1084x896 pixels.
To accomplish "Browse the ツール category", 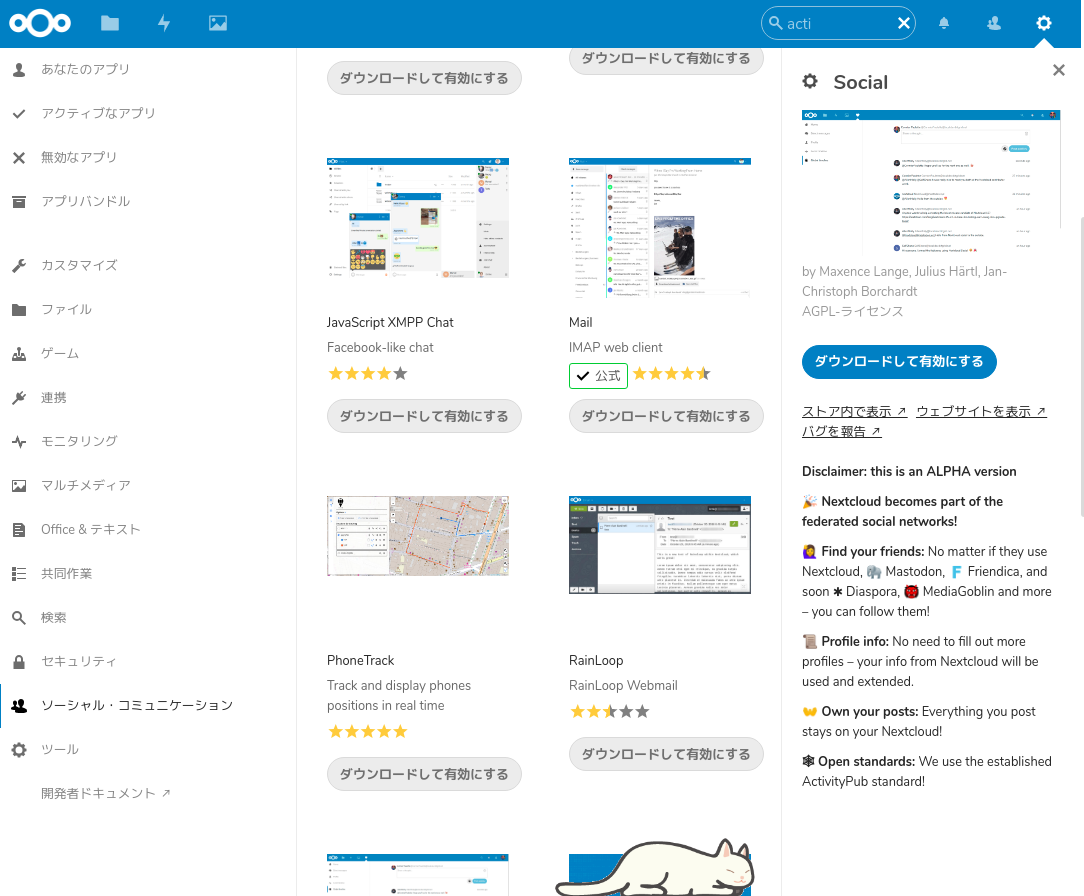I will [59, 750].
